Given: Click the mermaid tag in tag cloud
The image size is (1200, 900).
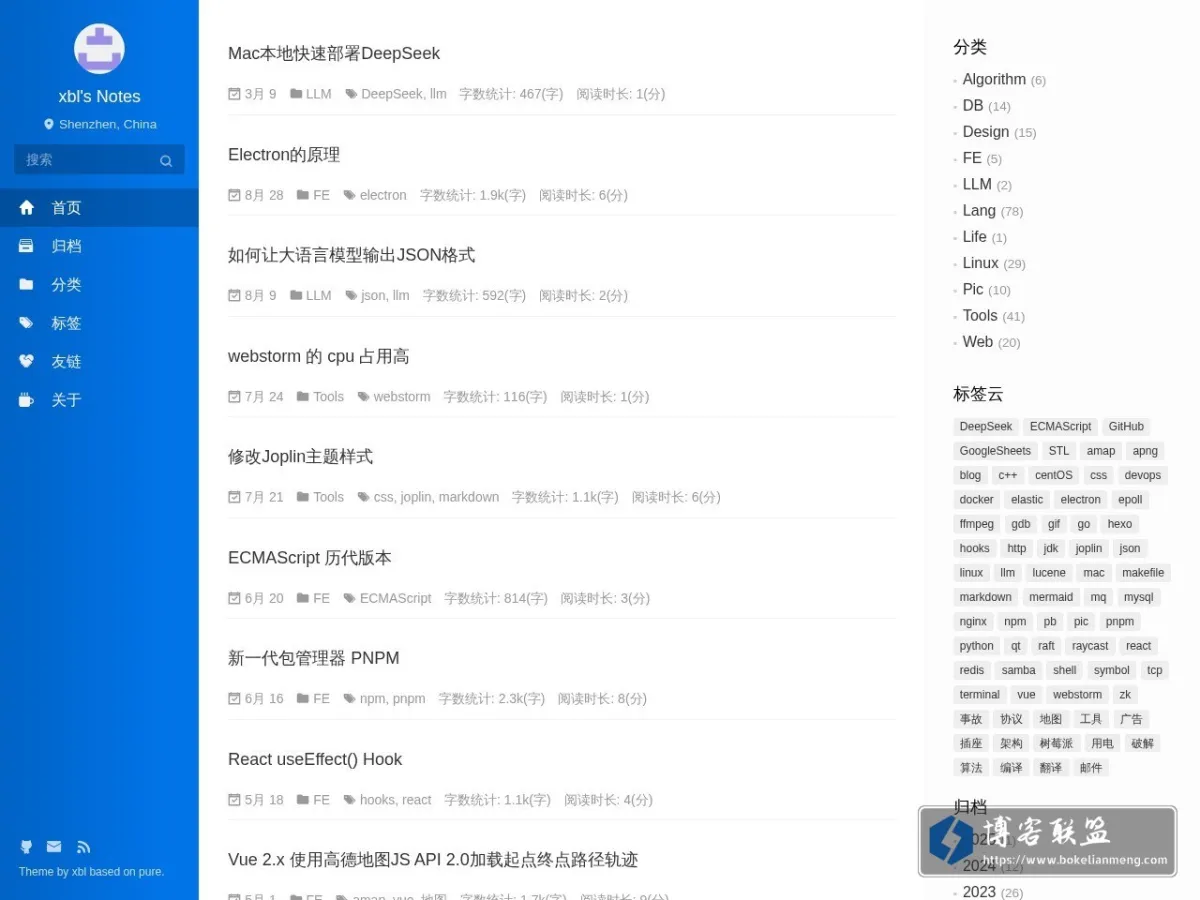Looking at the screenshot, I should [x=1051, y=597].
